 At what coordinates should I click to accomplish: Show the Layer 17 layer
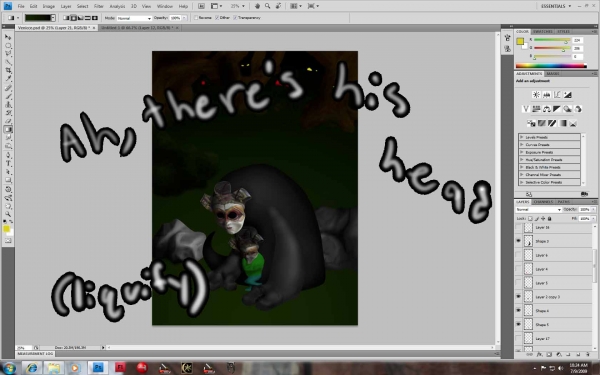point(518,338)
